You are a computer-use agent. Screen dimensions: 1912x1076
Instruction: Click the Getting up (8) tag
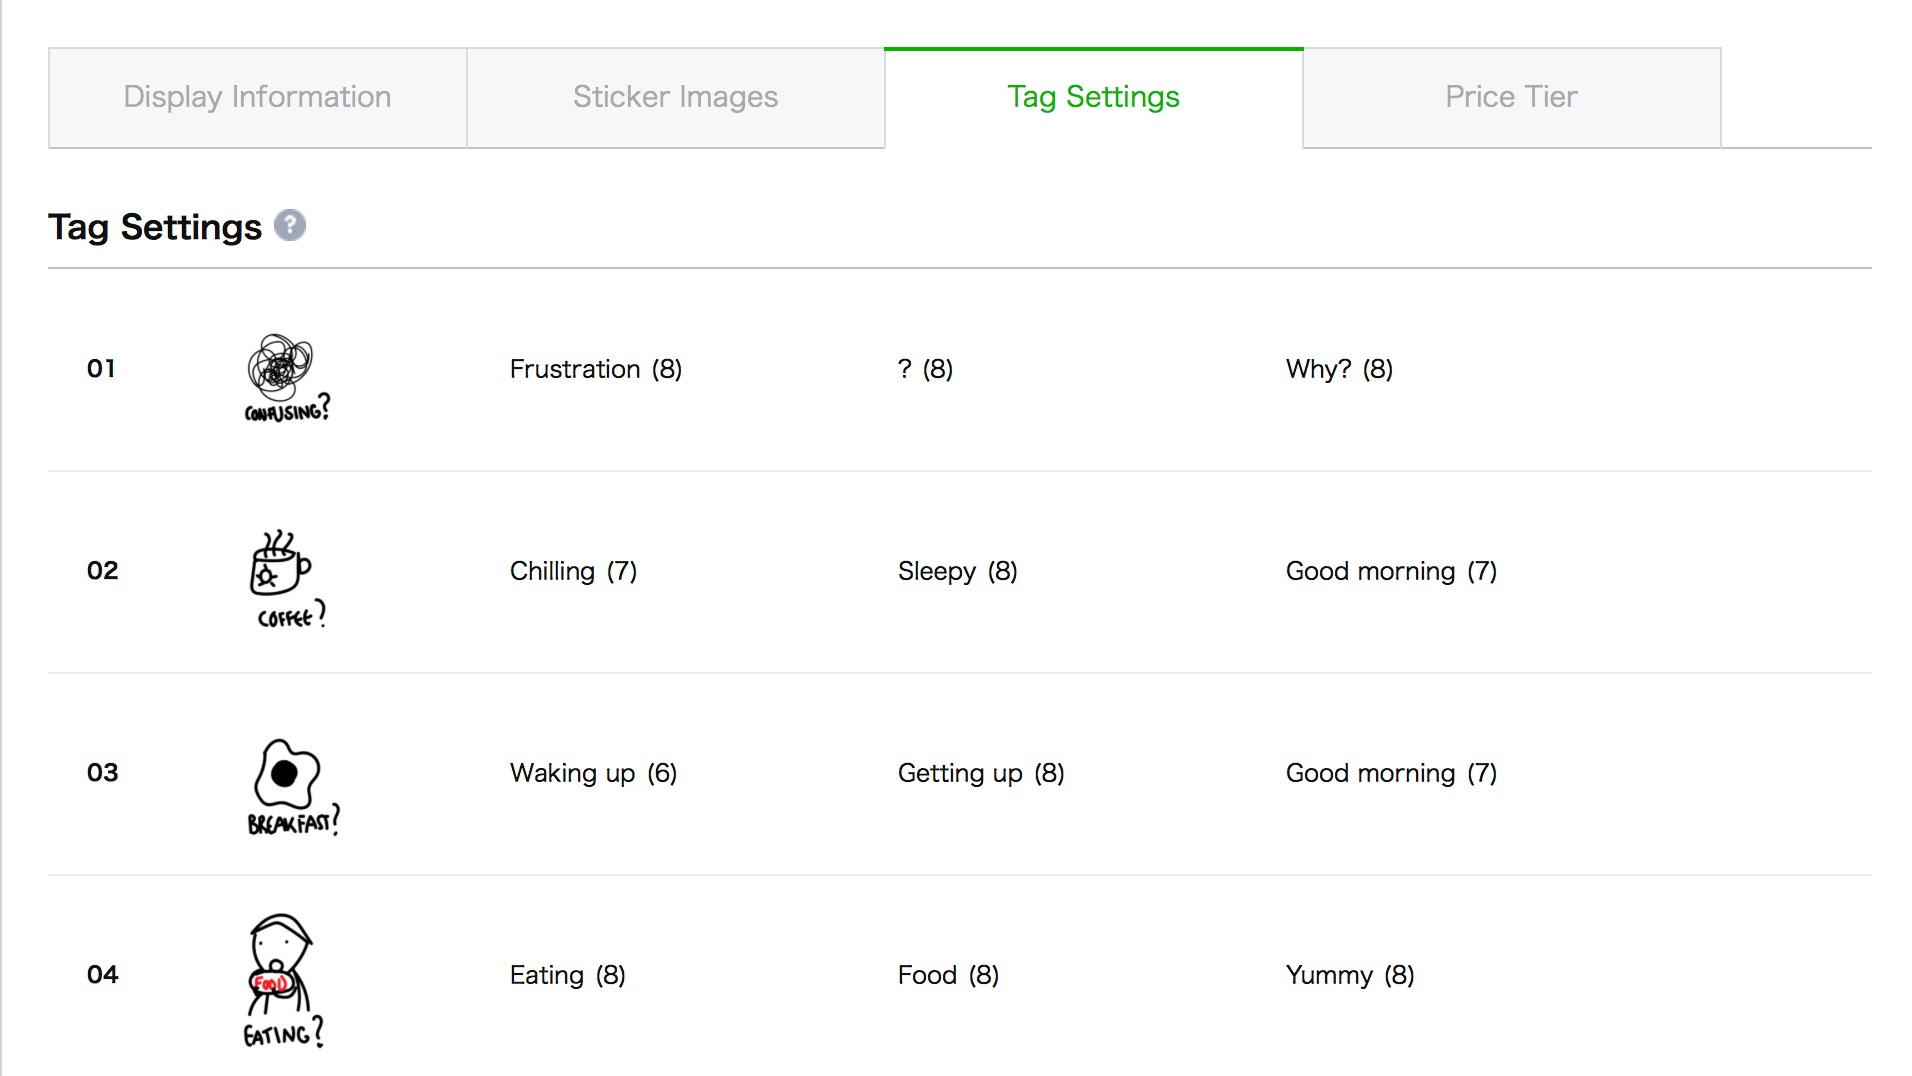(x=981, y=773)
